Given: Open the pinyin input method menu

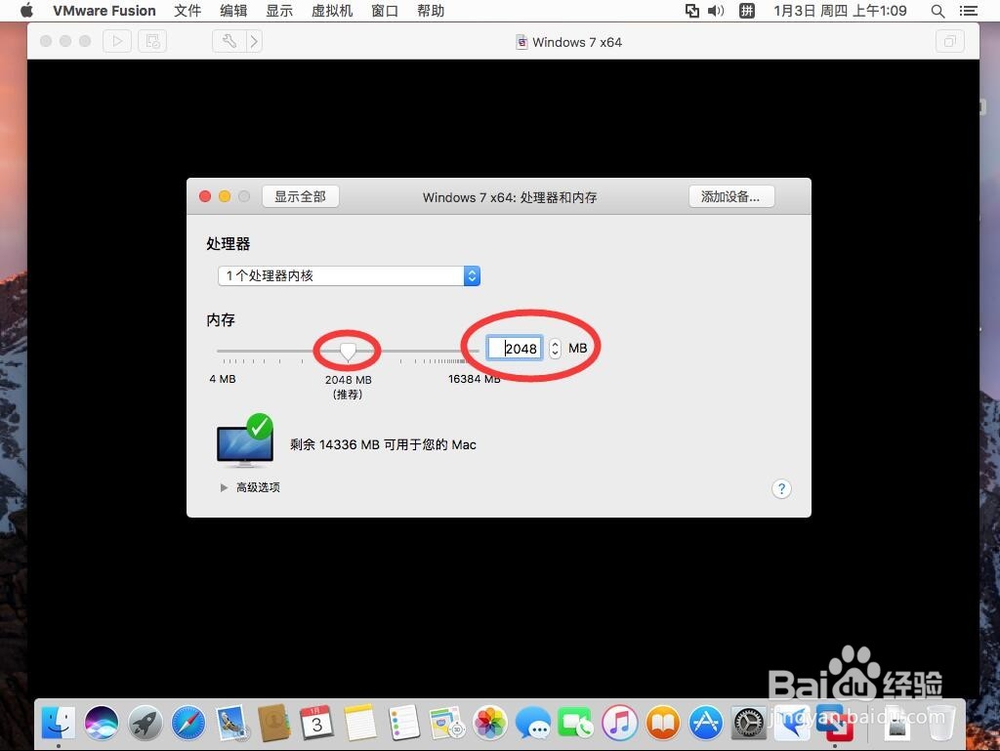Looking at the screenshot, I should click(747, 11).
